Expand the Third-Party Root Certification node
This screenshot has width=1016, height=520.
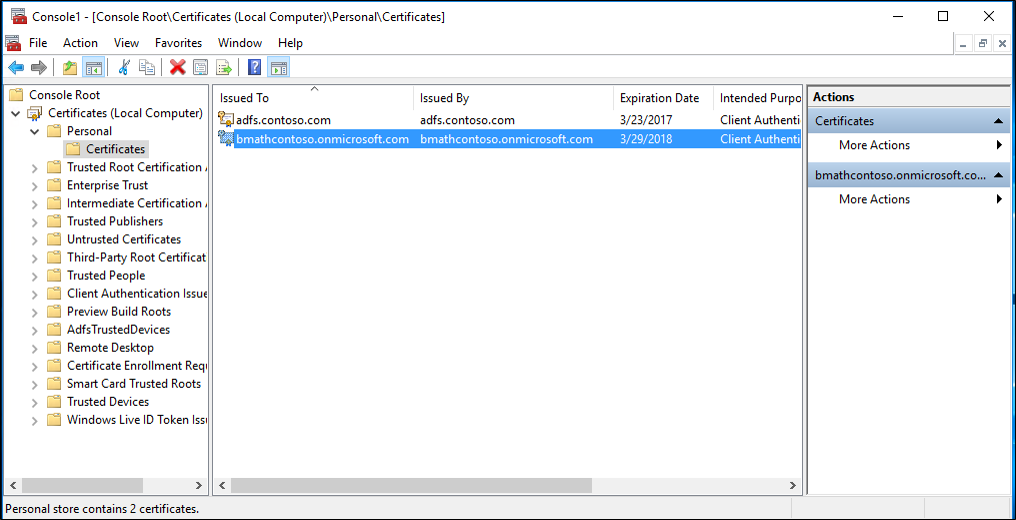(x=34, y=258)
